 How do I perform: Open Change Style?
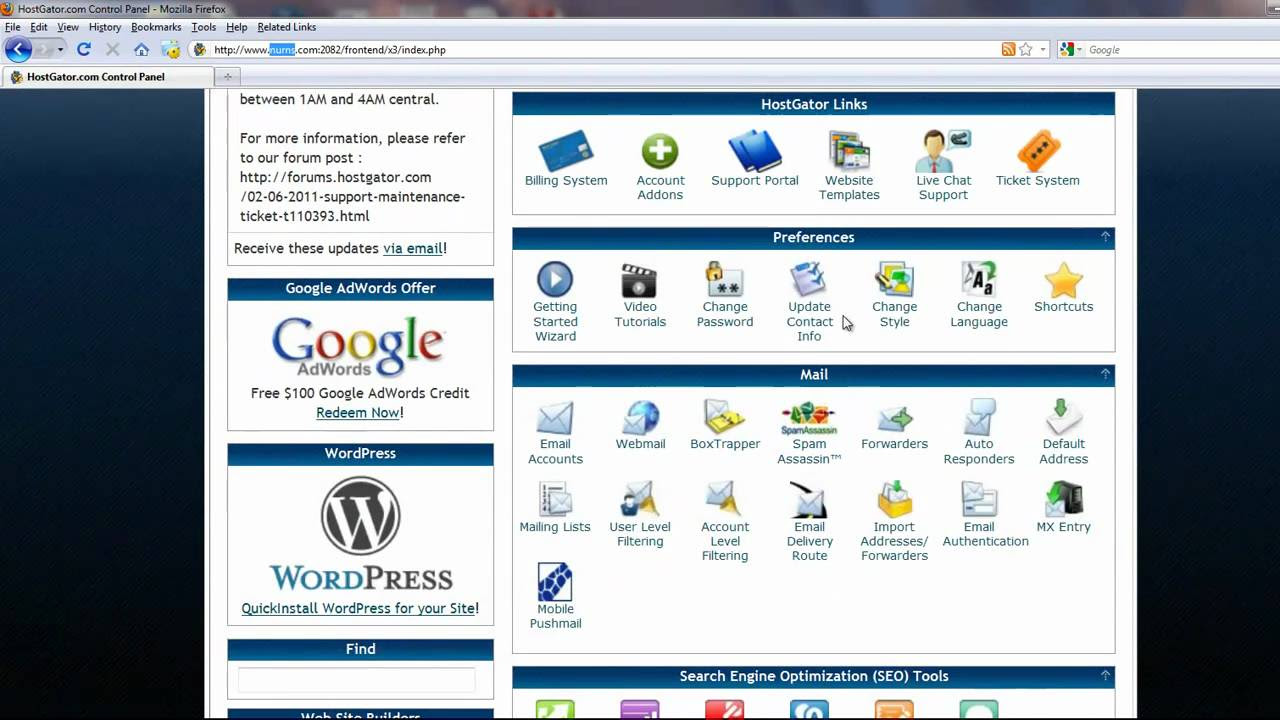(x=894, y=295)
